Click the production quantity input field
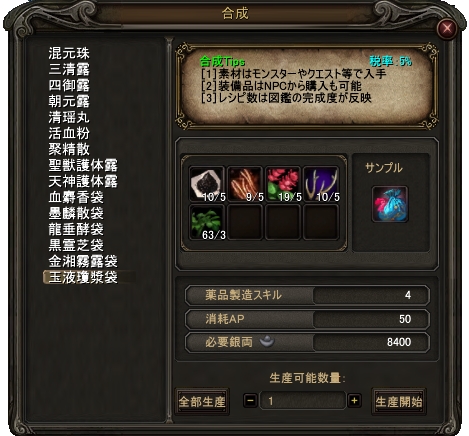This screenshot has height=436, width=469. (x=302, y=400)
